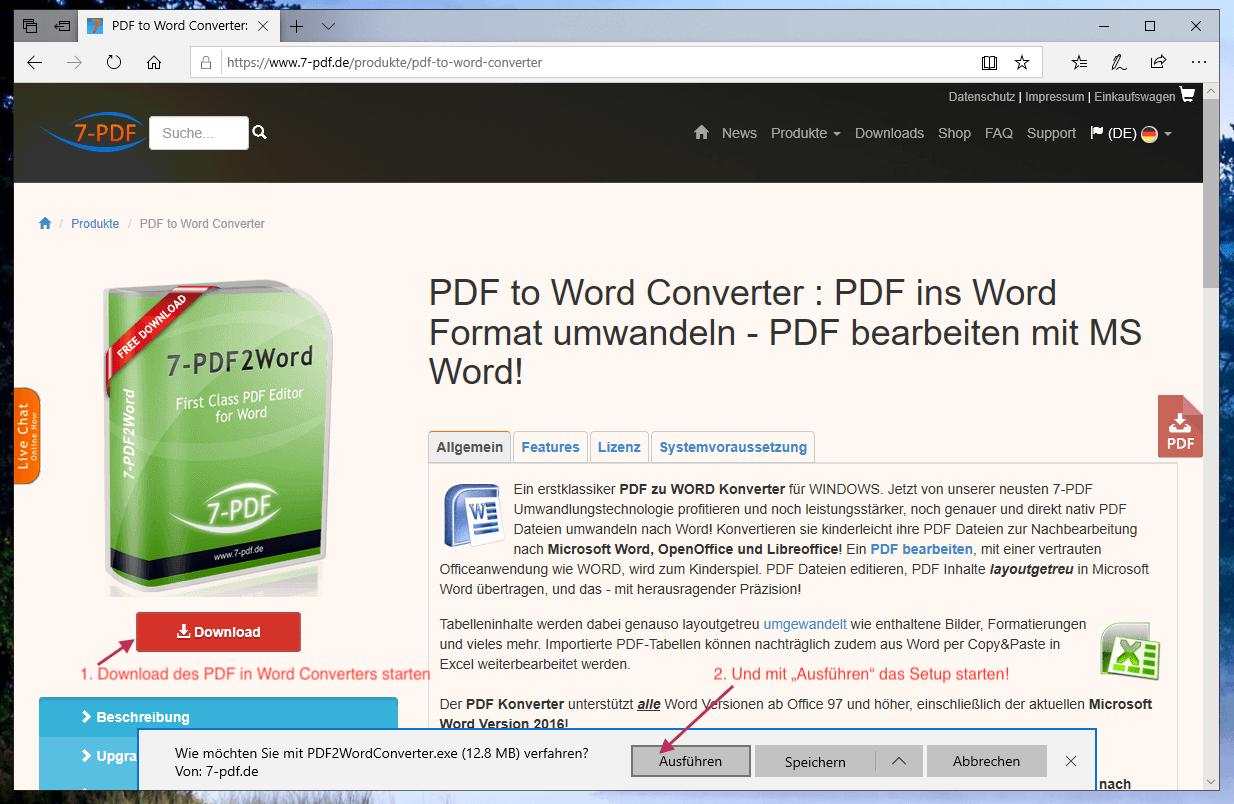This screenshot has height=804, width=1234.
Task: Click the green Excel icon
Action: pyautogui.click(x=1129, y=650)
